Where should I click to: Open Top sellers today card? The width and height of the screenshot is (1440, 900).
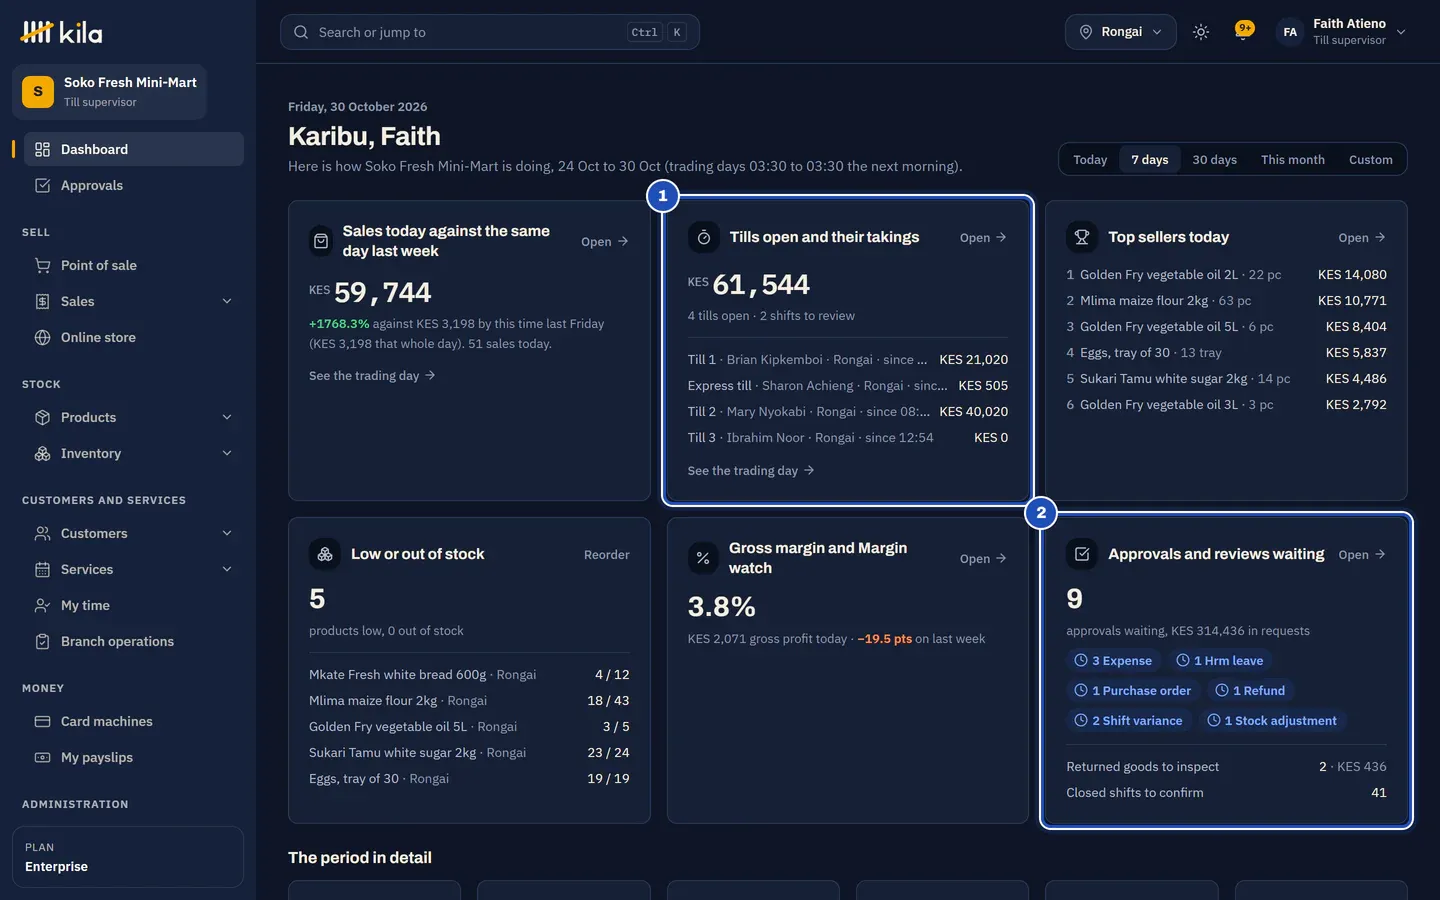click(x=1362, y=237)
